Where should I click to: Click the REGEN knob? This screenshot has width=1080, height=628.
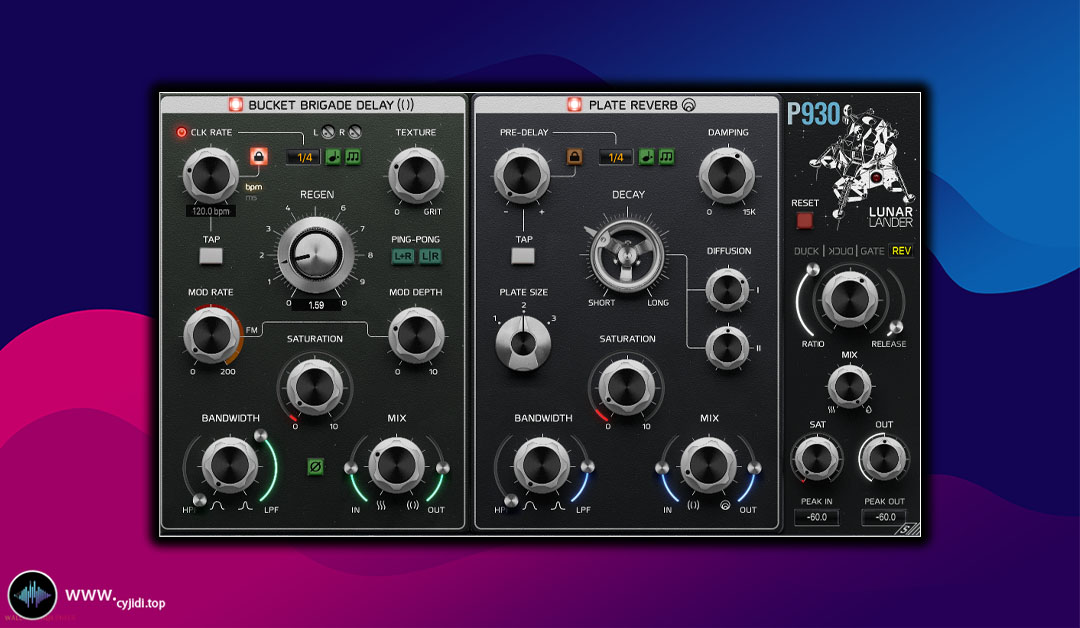coord(315,255)
